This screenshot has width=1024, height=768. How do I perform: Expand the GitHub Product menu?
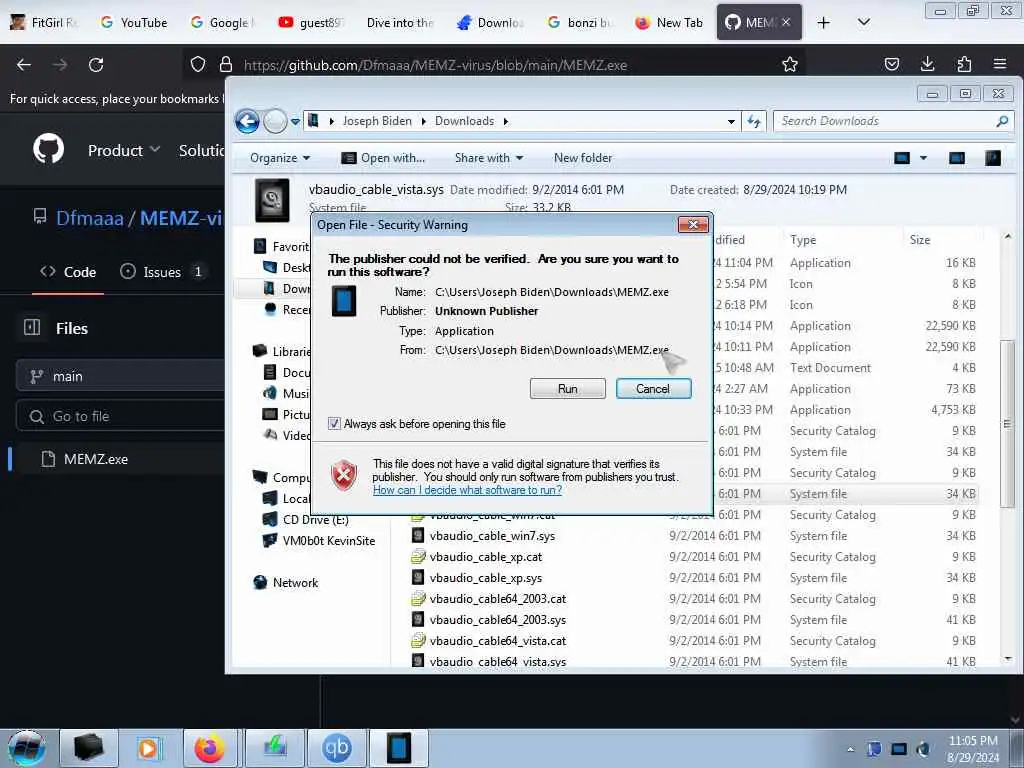[x=124, y=150]
